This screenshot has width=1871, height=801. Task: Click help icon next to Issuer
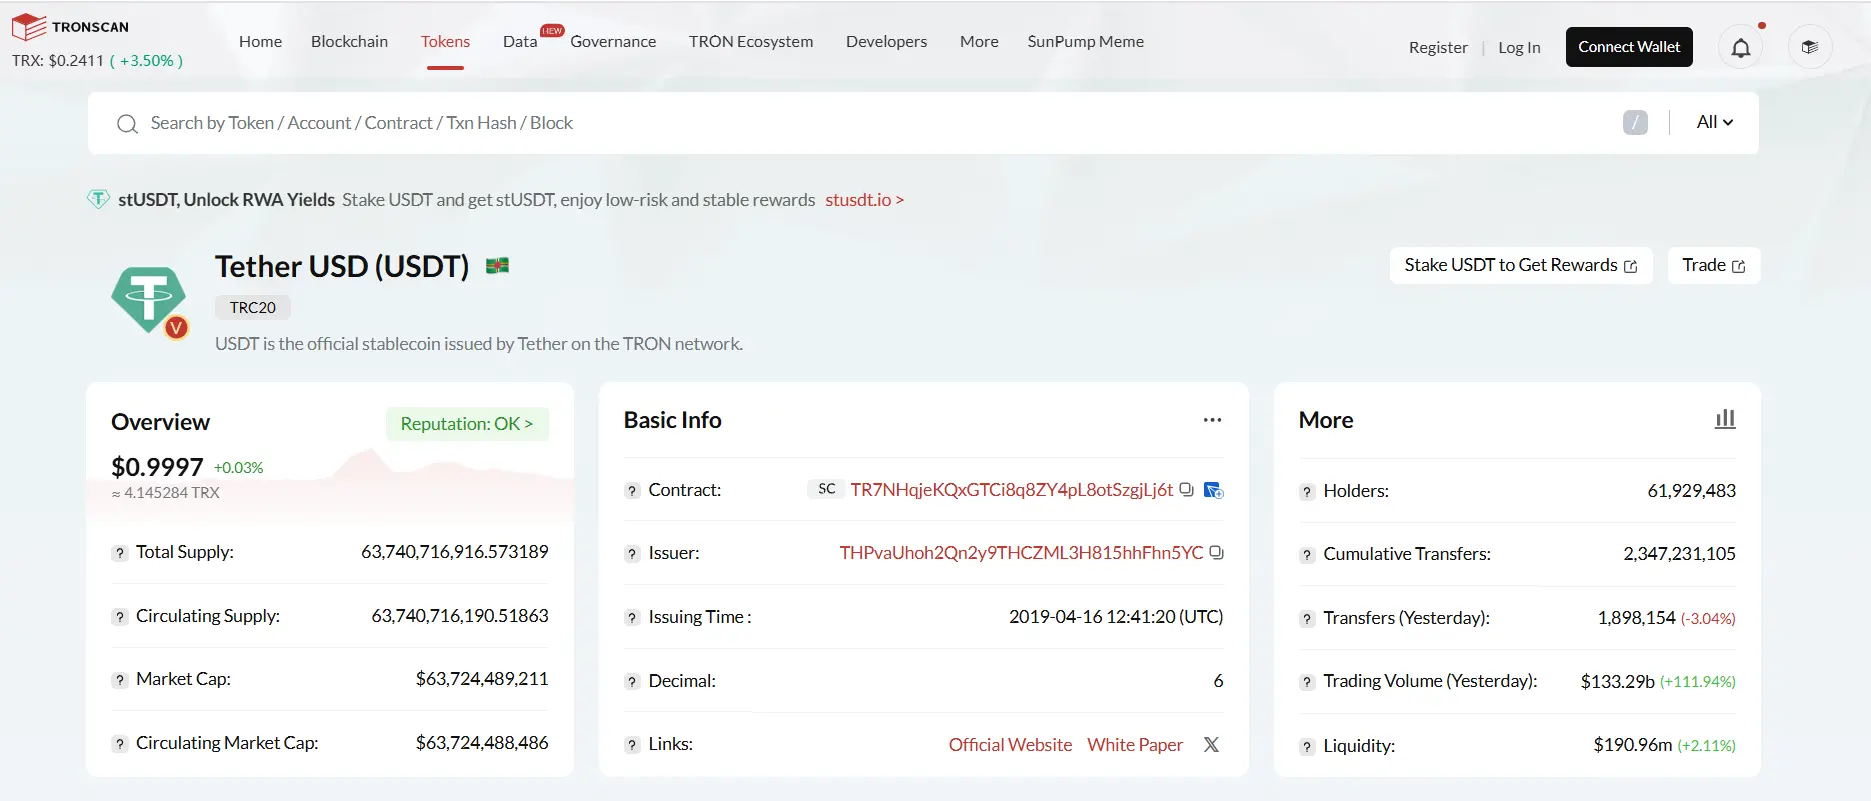(x=632, y=554)
